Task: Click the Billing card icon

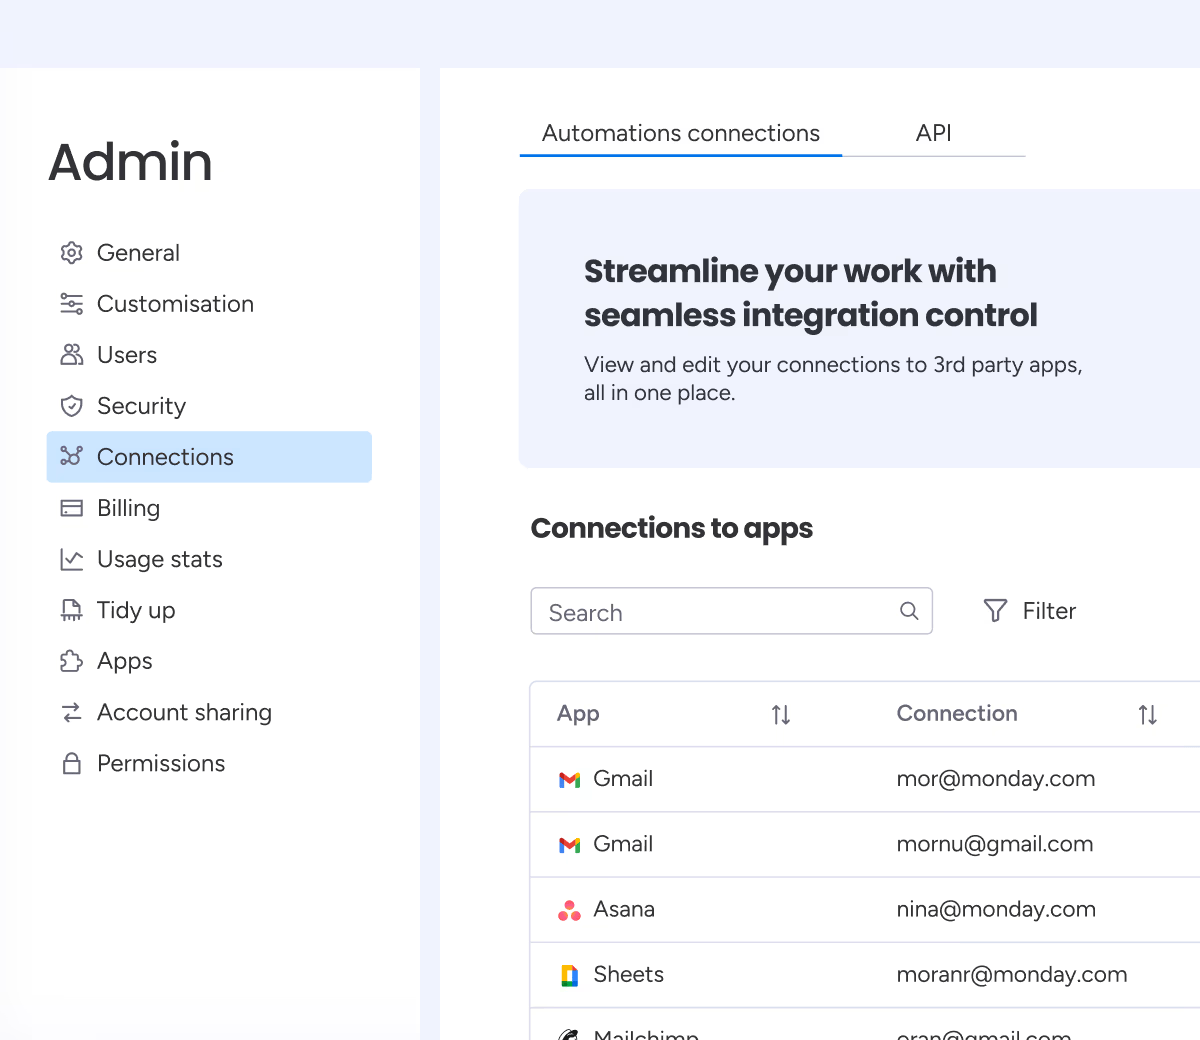Action: tap(71, 508)
